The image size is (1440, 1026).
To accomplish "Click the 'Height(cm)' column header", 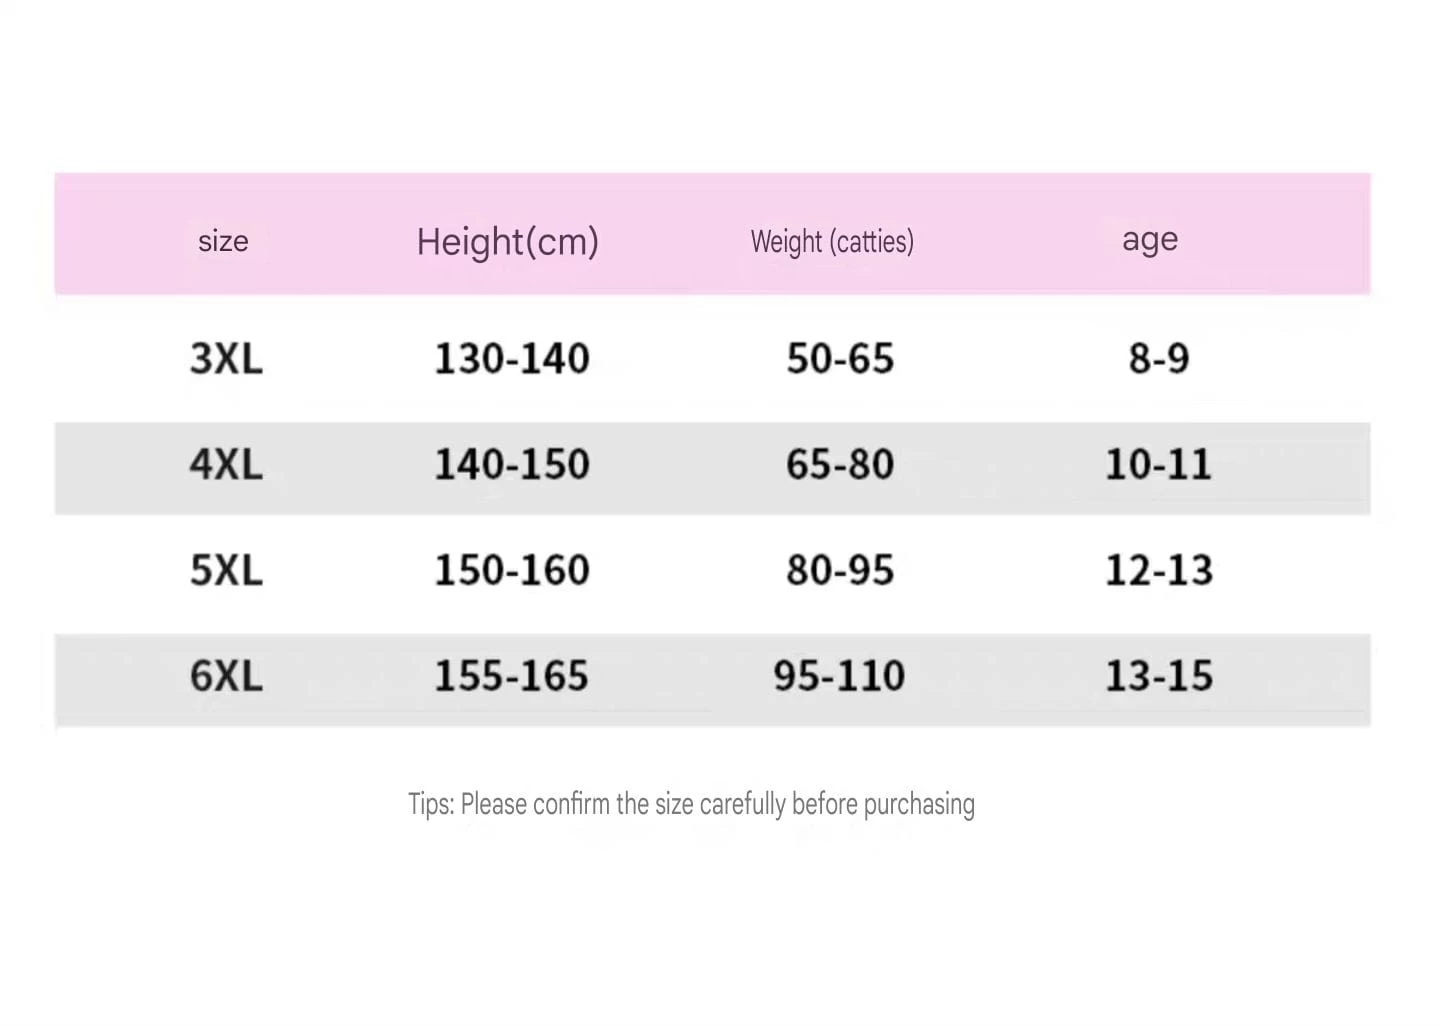I will [507, 241].
